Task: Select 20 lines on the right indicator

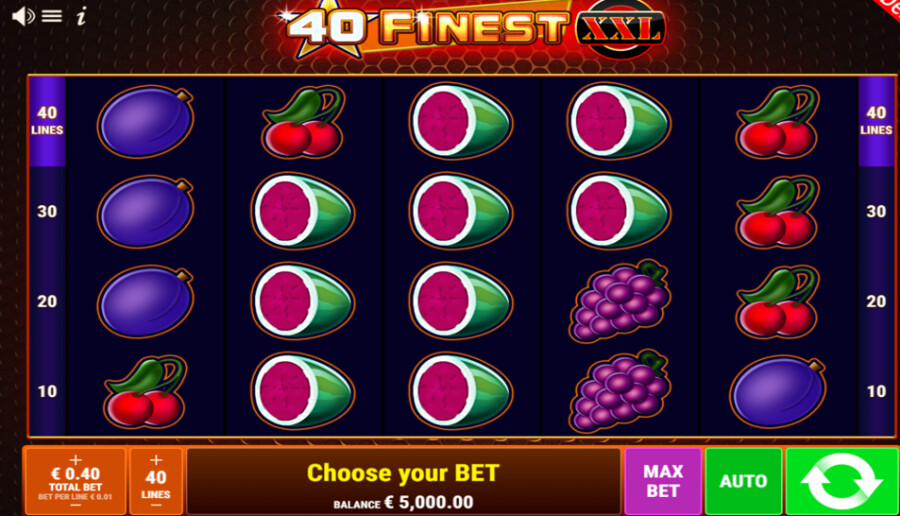Action: tap(876, 301)
